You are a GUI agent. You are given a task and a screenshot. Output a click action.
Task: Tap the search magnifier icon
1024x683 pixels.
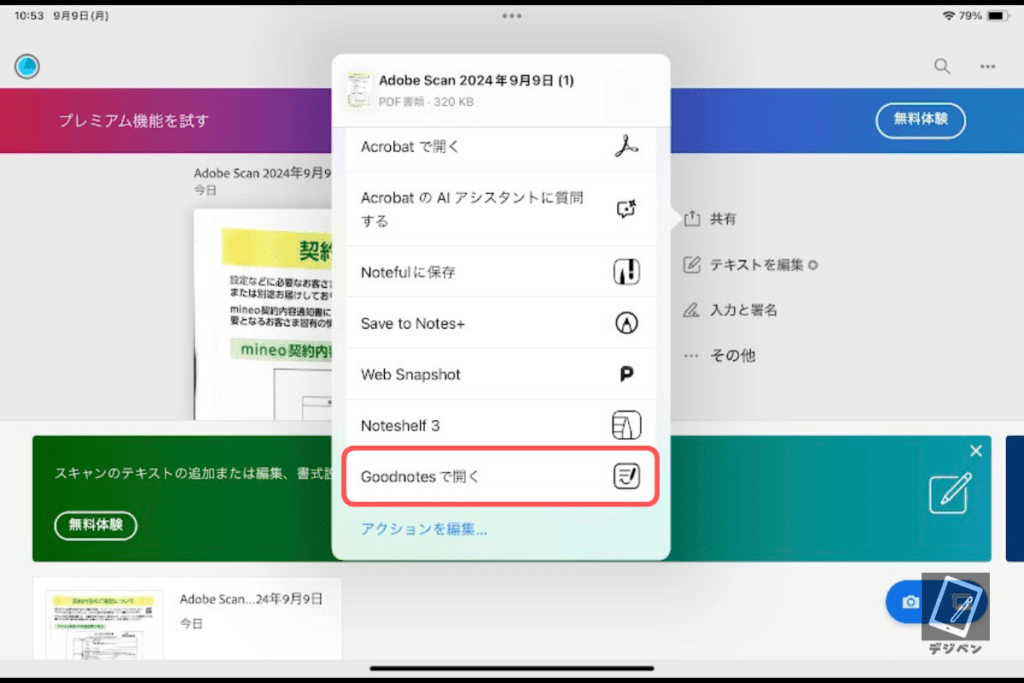tap(942, 66)
